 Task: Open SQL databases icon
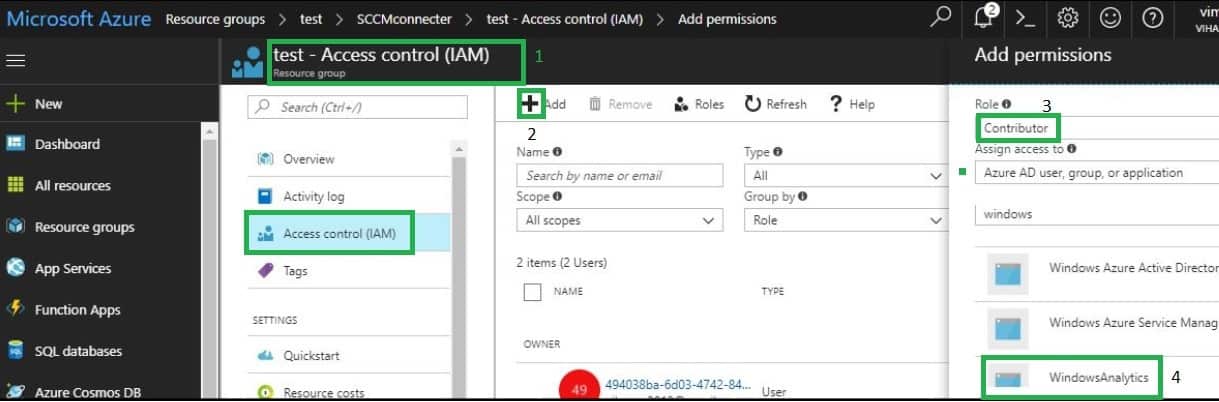point(15,351)
